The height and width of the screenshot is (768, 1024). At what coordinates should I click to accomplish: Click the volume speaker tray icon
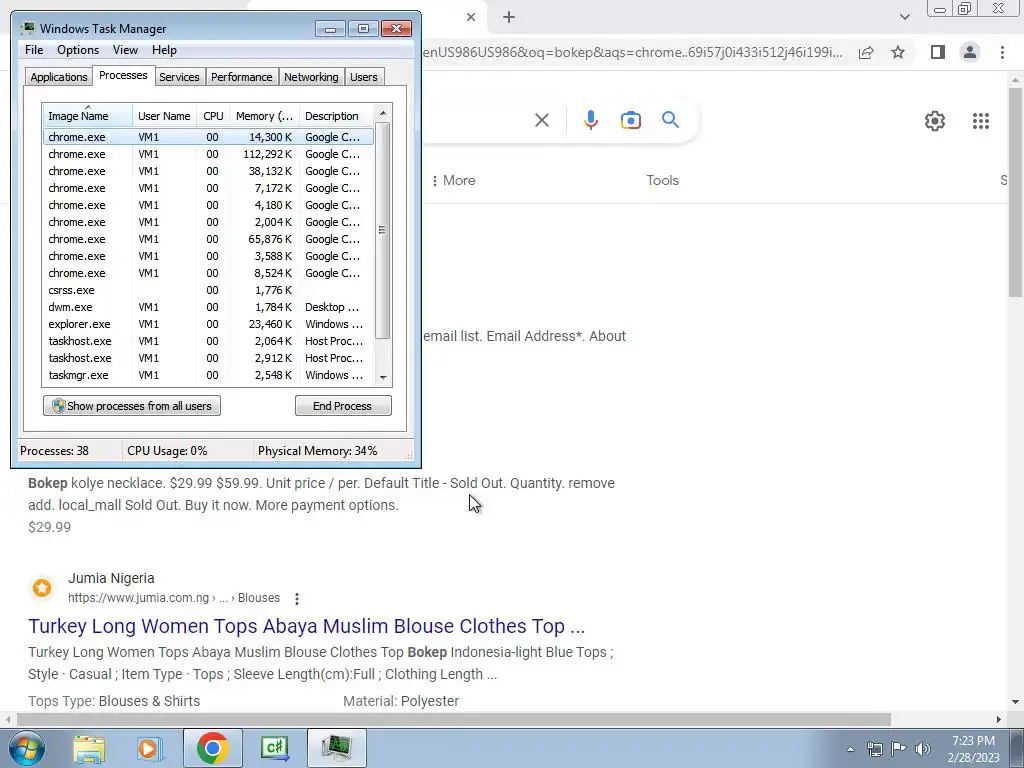point(923,749)
